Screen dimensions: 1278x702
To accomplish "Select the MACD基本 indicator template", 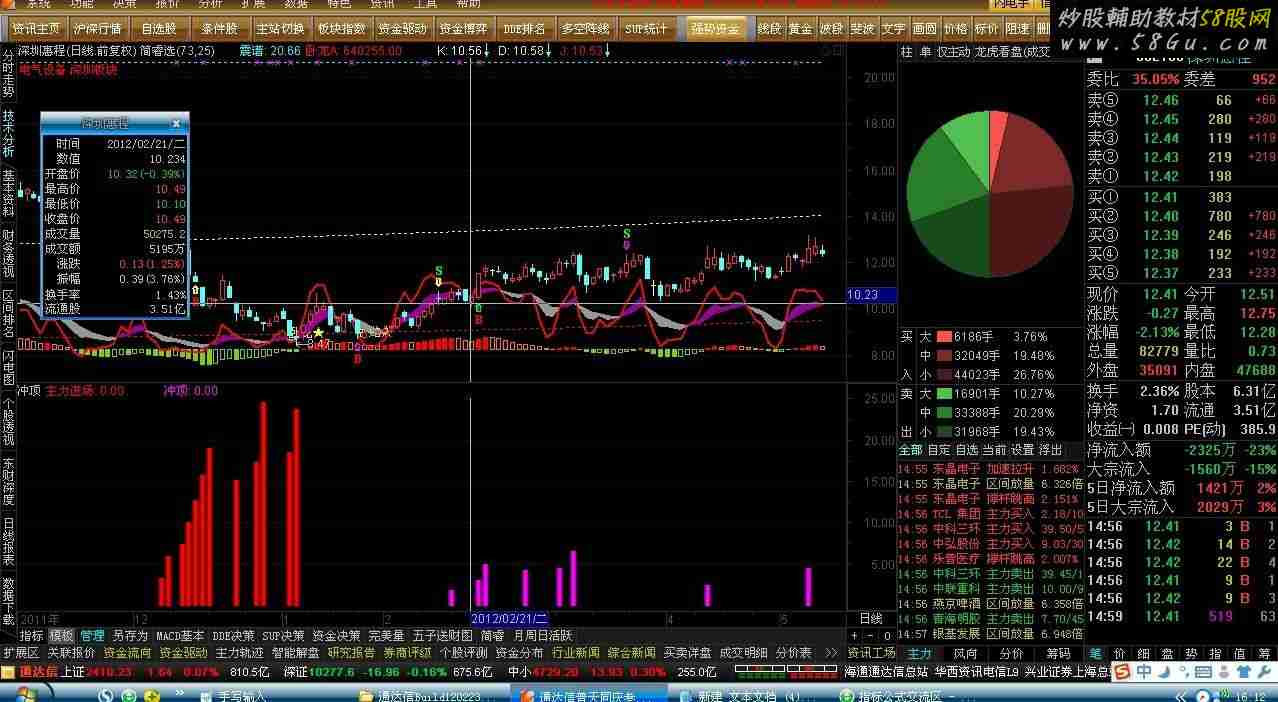I will point(180,636).
